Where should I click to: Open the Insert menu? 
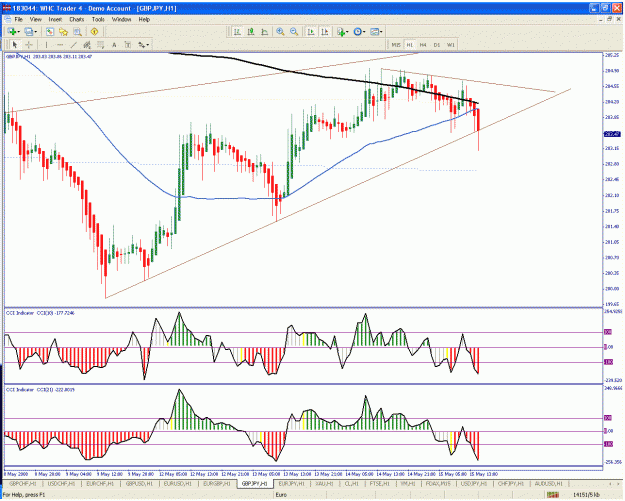point(55,19)
